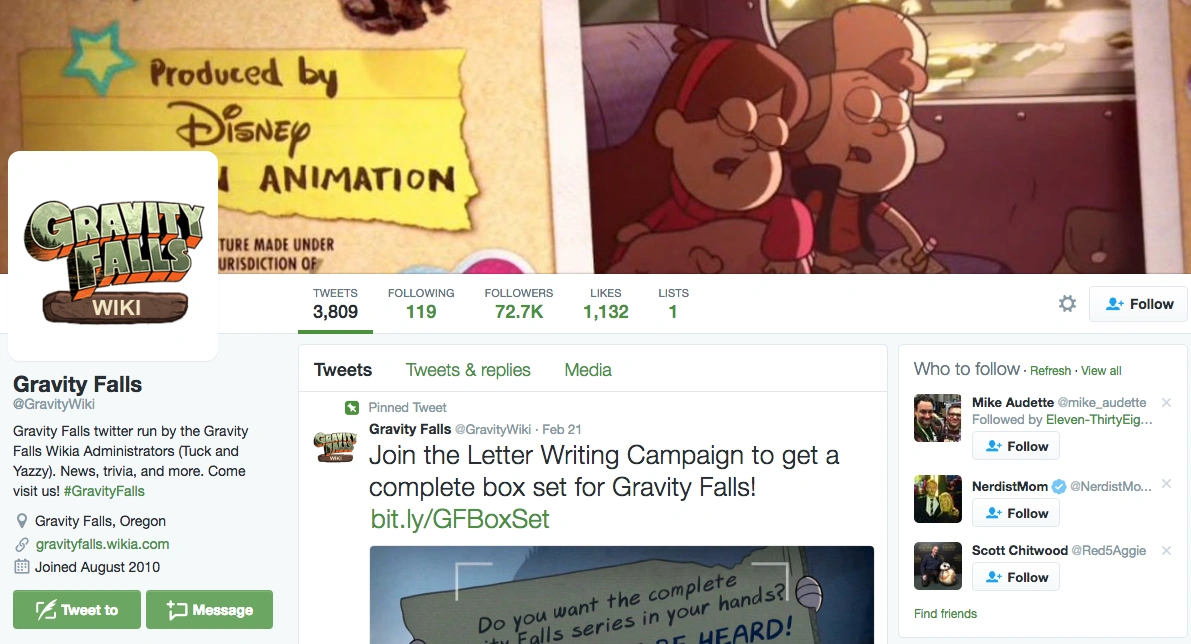Viewport: 1191px width, 644px height.
Task: Dismiss NerdistMom suggestion with X
Action: (1167, 484)
